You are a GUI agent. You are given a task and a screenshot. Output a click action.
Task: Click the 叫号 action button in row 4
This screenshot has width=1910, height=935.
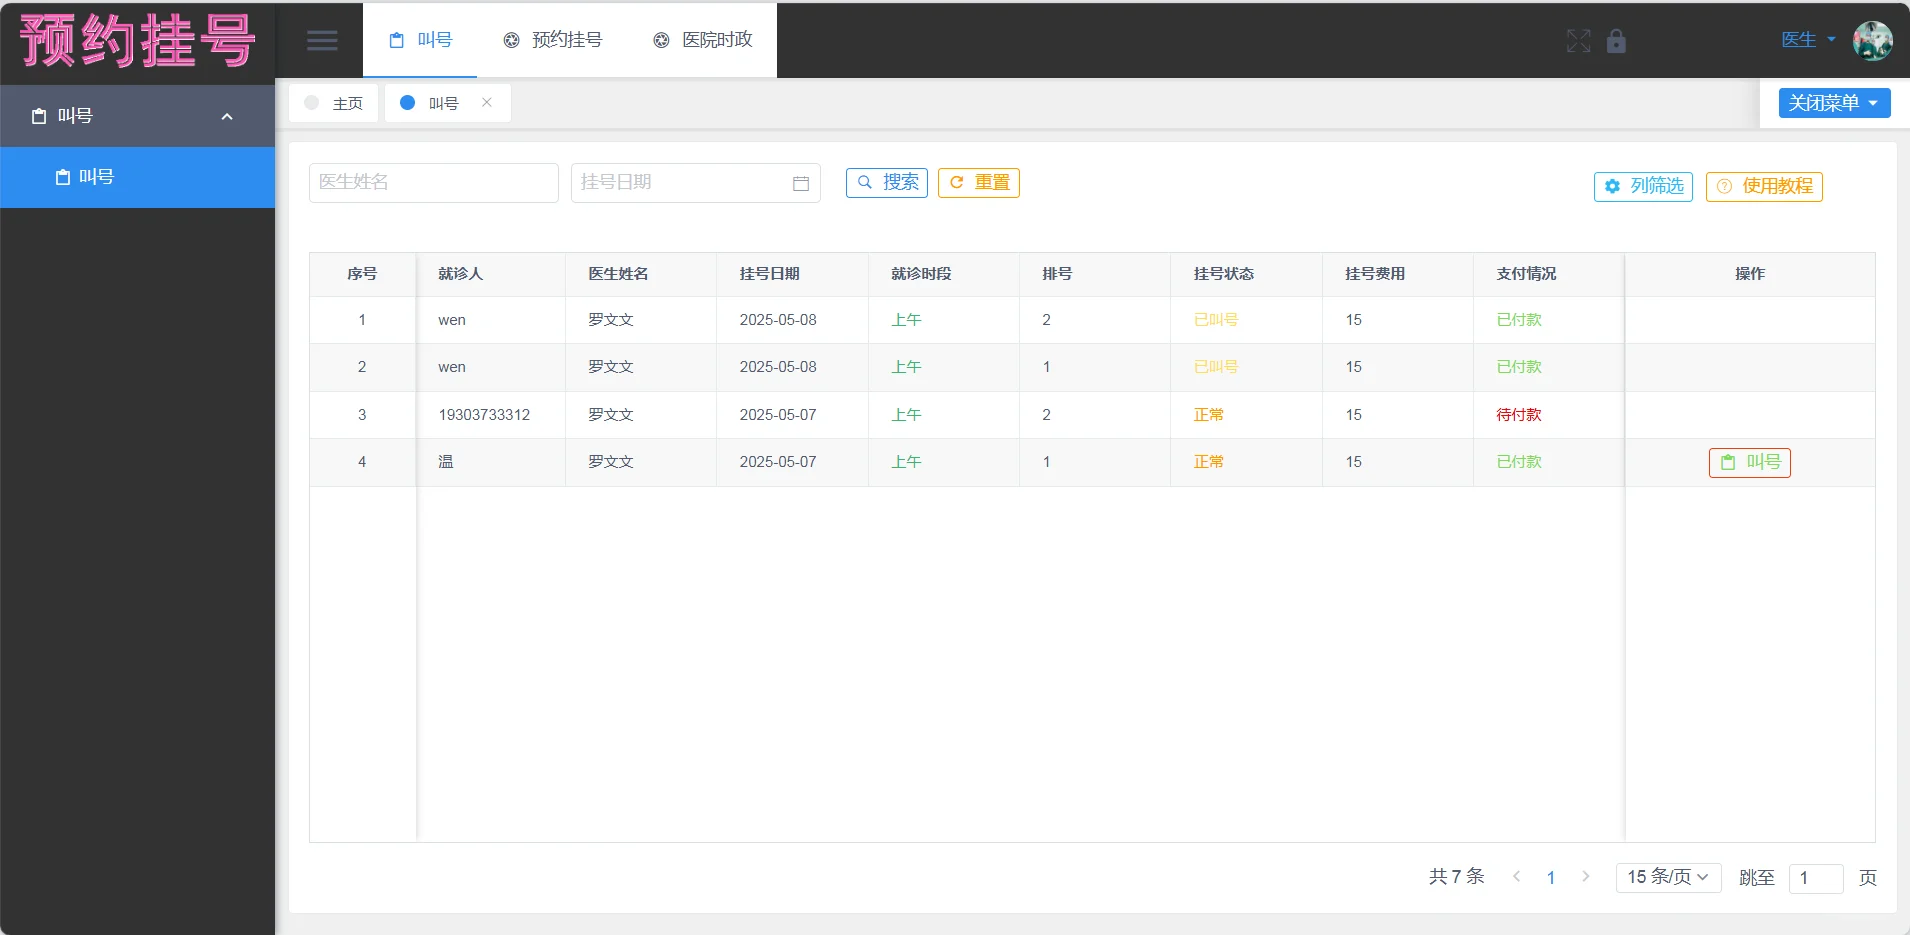(1749, 462)
